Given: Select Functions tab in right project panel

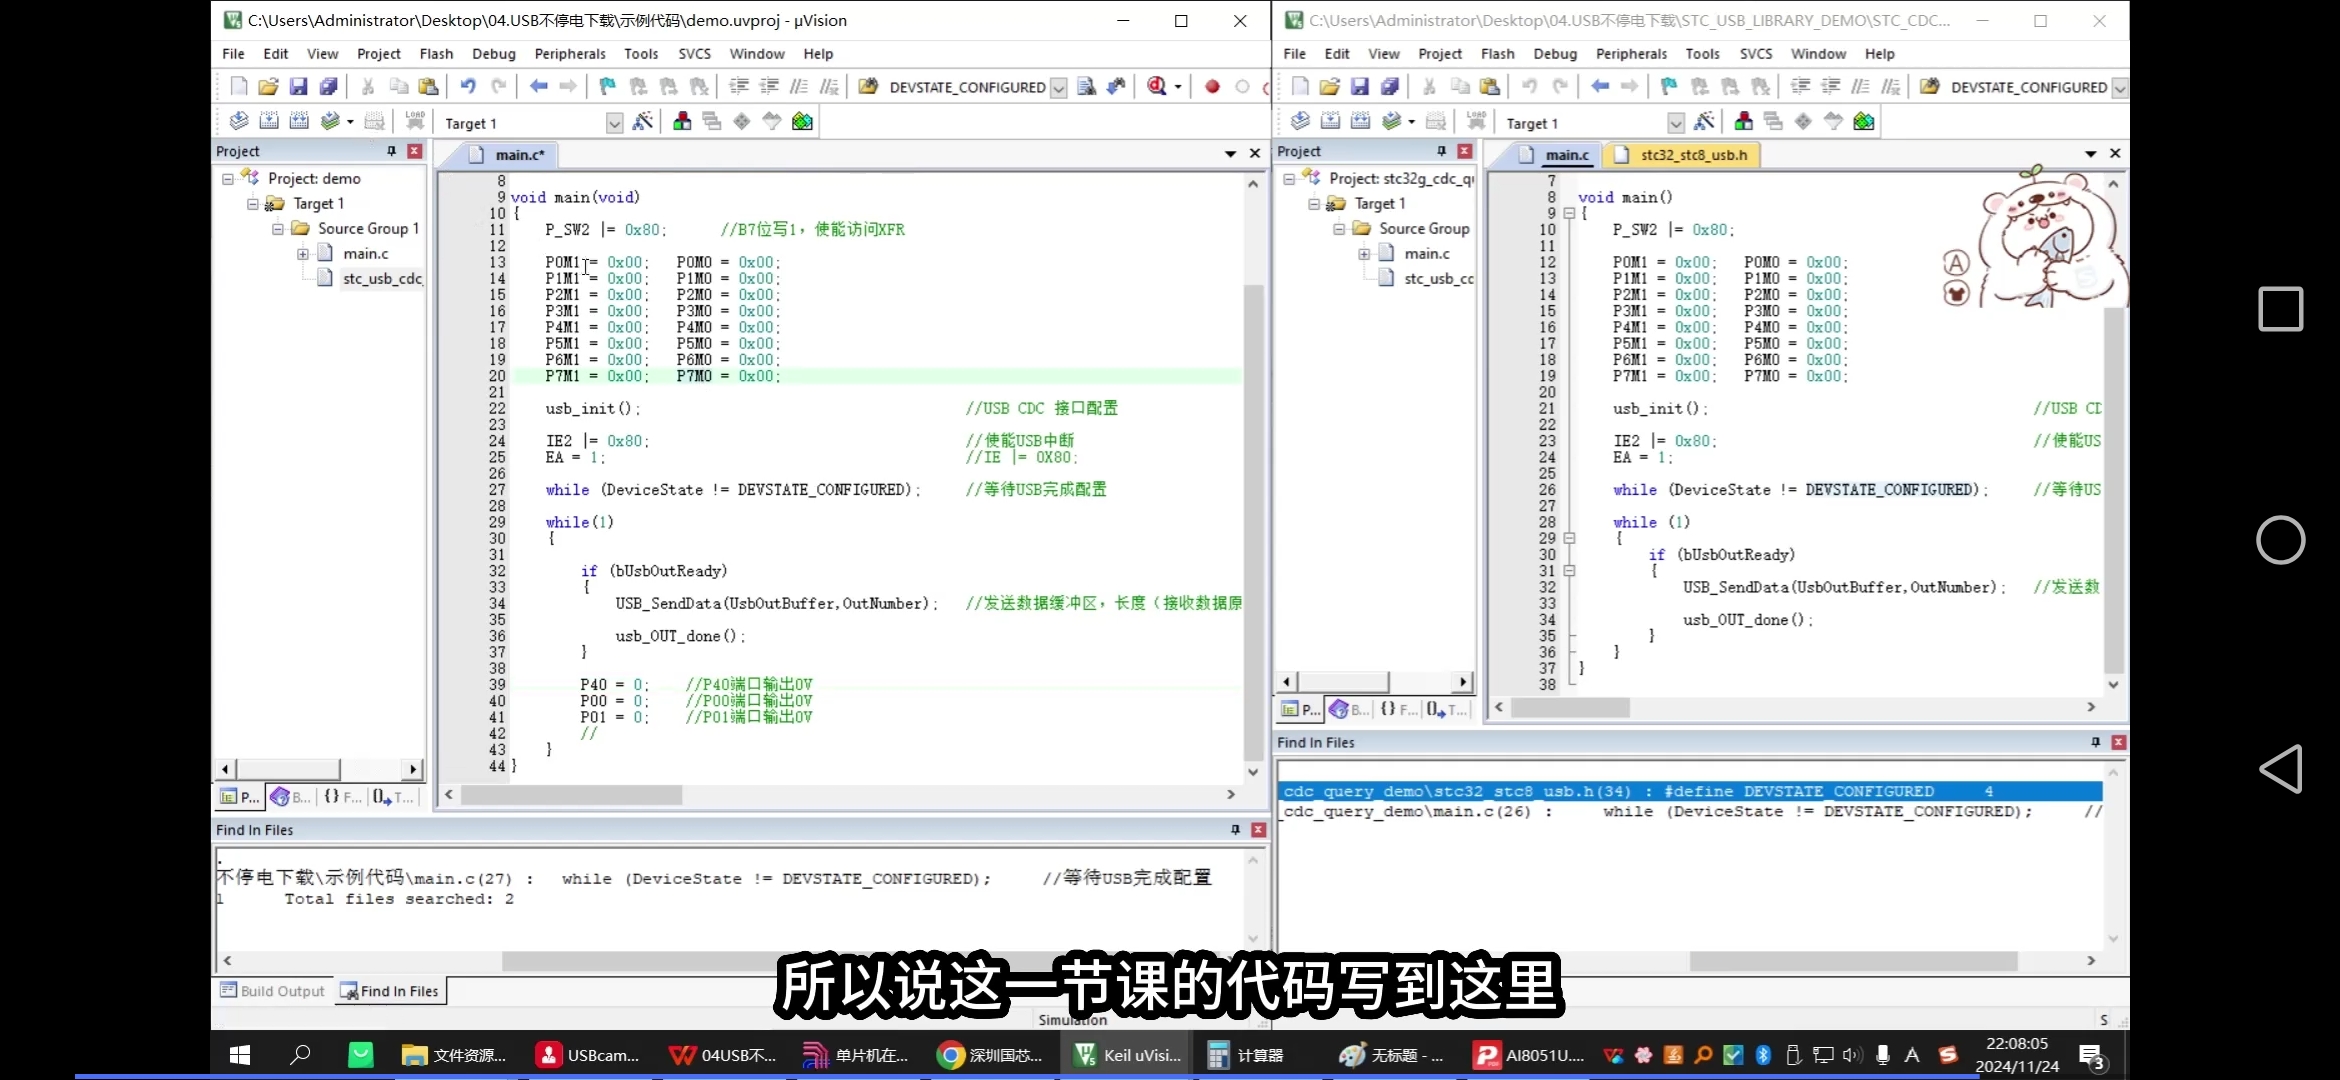Looking at the screenshot, I should click(1399, 709).
